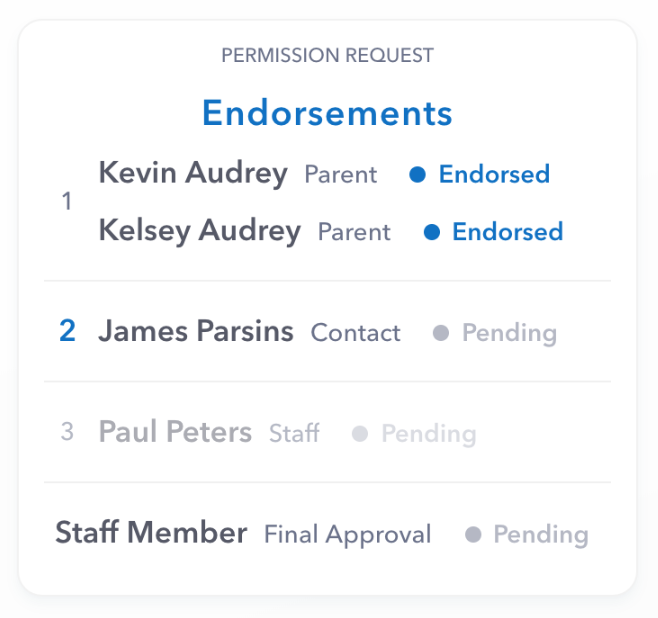The image size is (658, 618).
Task: Click Kelsey Audrey's Endorsed status text
Action: [x=507, y=232]
